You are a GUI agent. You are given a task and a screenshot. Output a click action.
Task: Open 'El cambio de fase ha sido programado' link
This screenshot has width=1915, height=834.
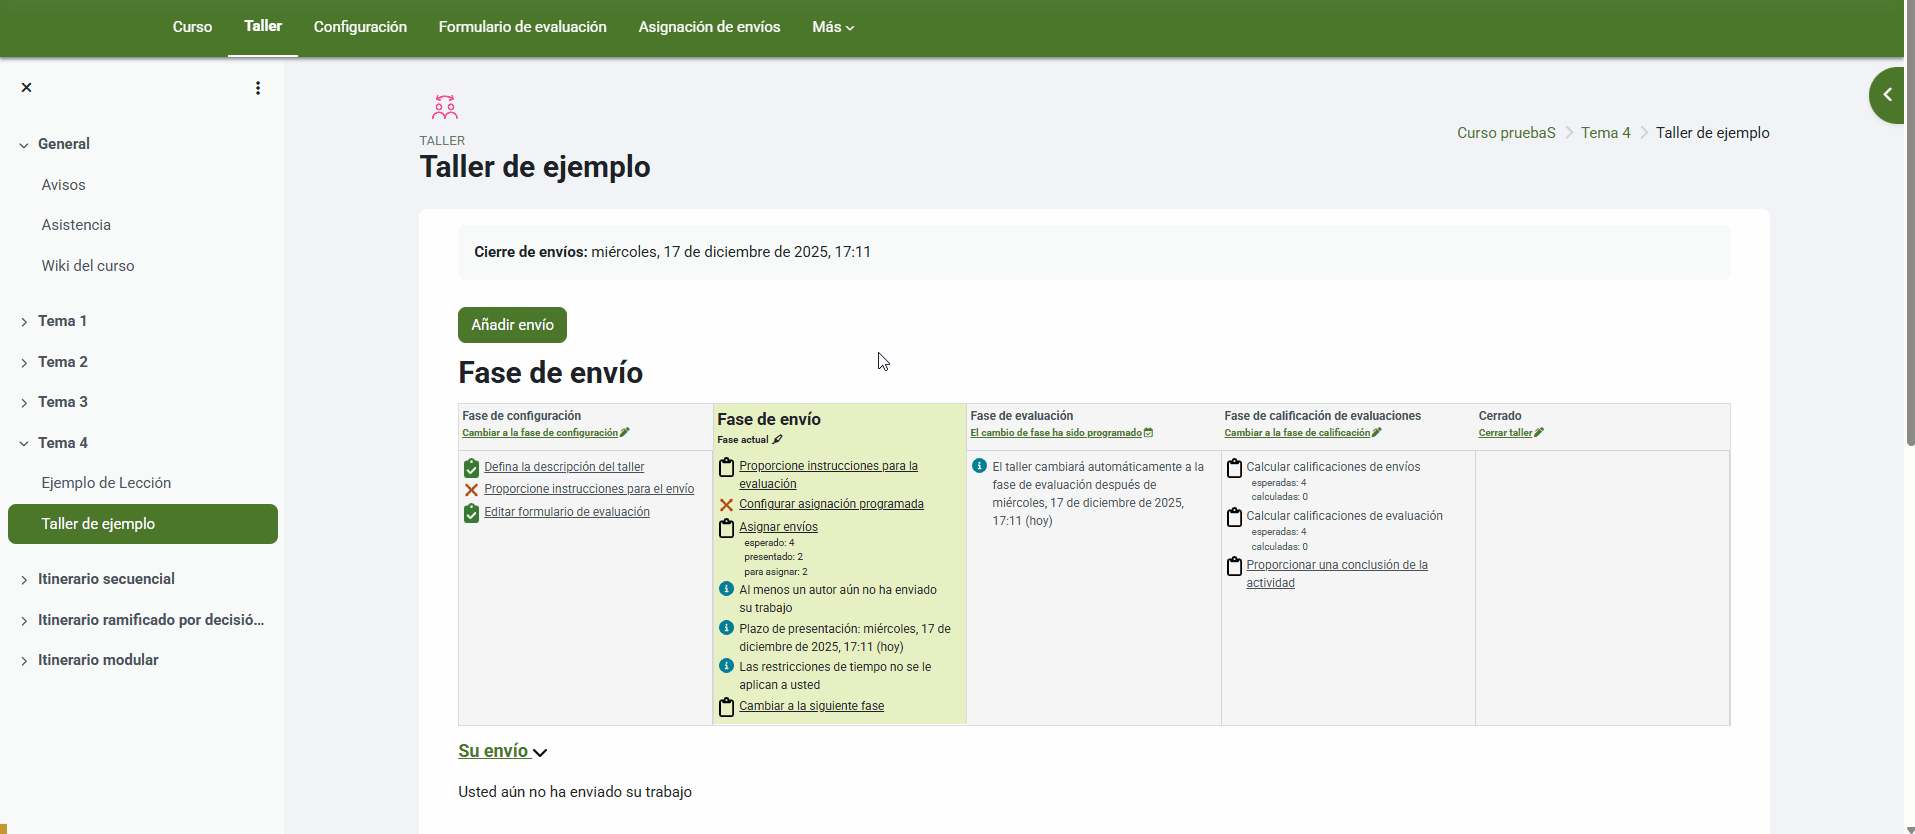1055,433
